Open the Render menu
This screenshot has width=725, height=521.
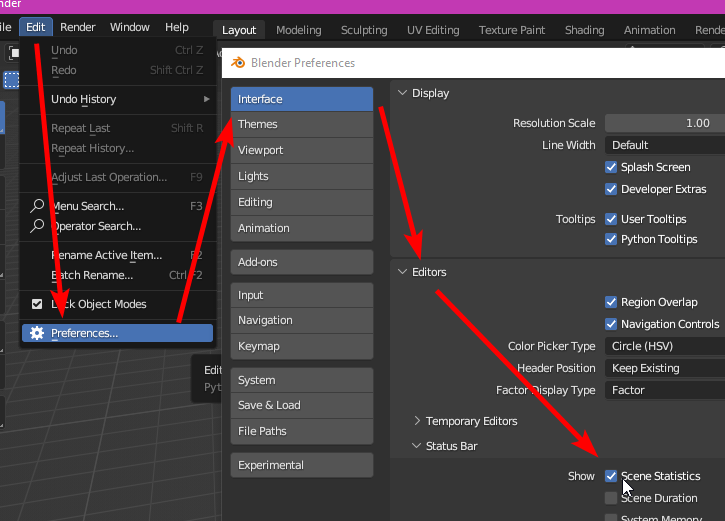78,27
